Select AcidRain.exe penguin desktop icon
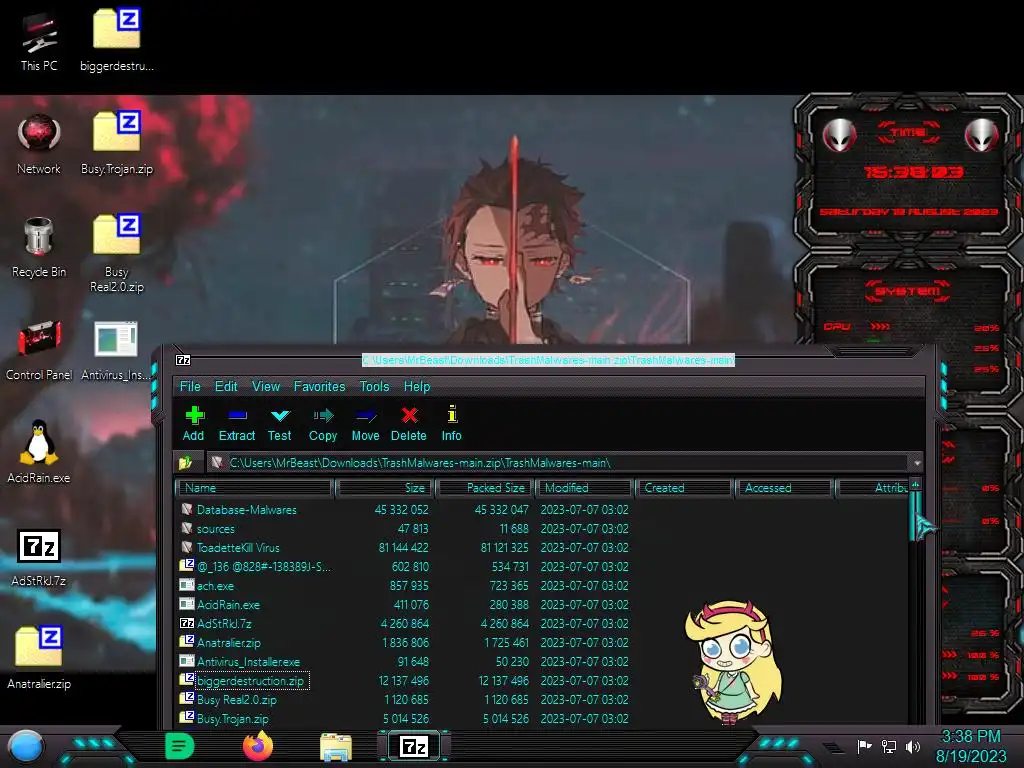This screenshot has width=1024, height=768. pos(39,452)
